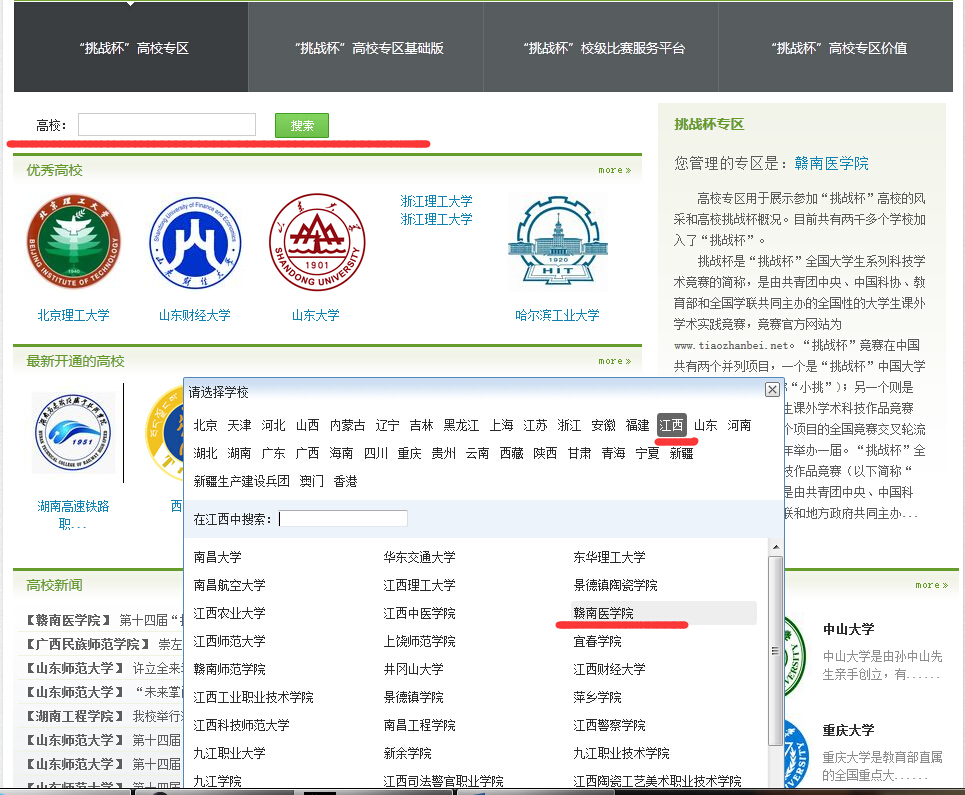The width and height of the screenshot is (965, 795).
Task: Open the 哈尔滨工业大学 name link
Action: click(x=557, y=315)
